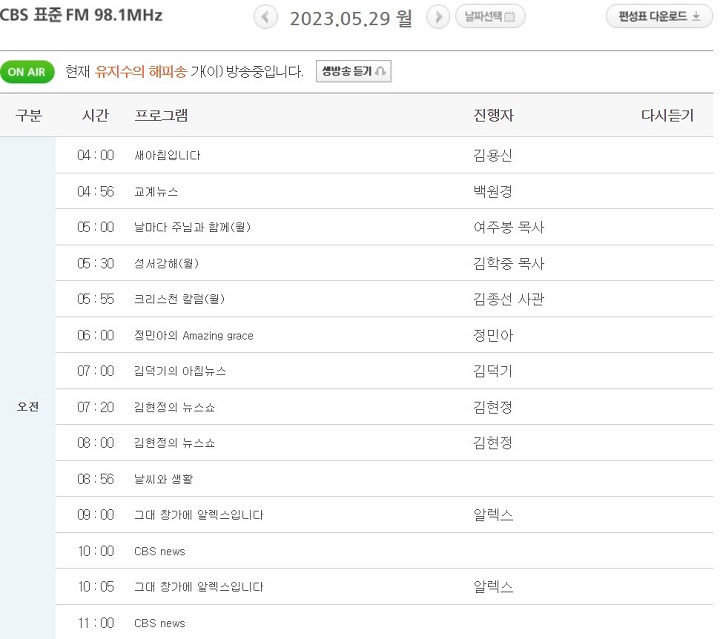The width and height of the screenshot is (720, 639).
Task: Go to the next day's schedule
Action: [438, 17]
